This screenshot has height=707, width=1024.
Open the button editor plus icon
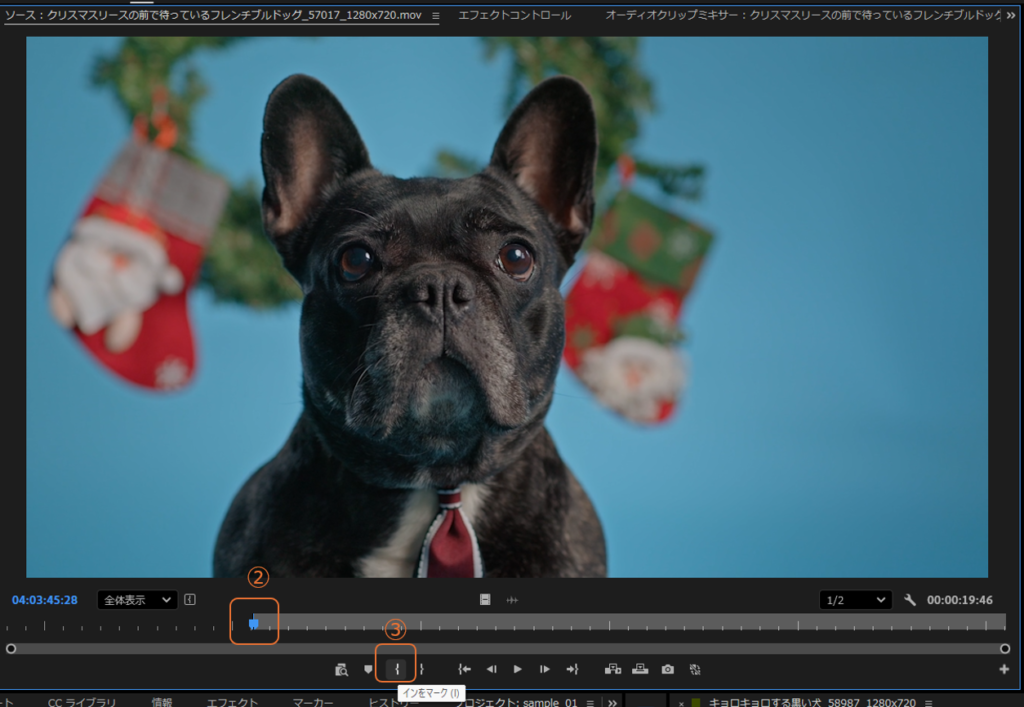(1004, 669)
